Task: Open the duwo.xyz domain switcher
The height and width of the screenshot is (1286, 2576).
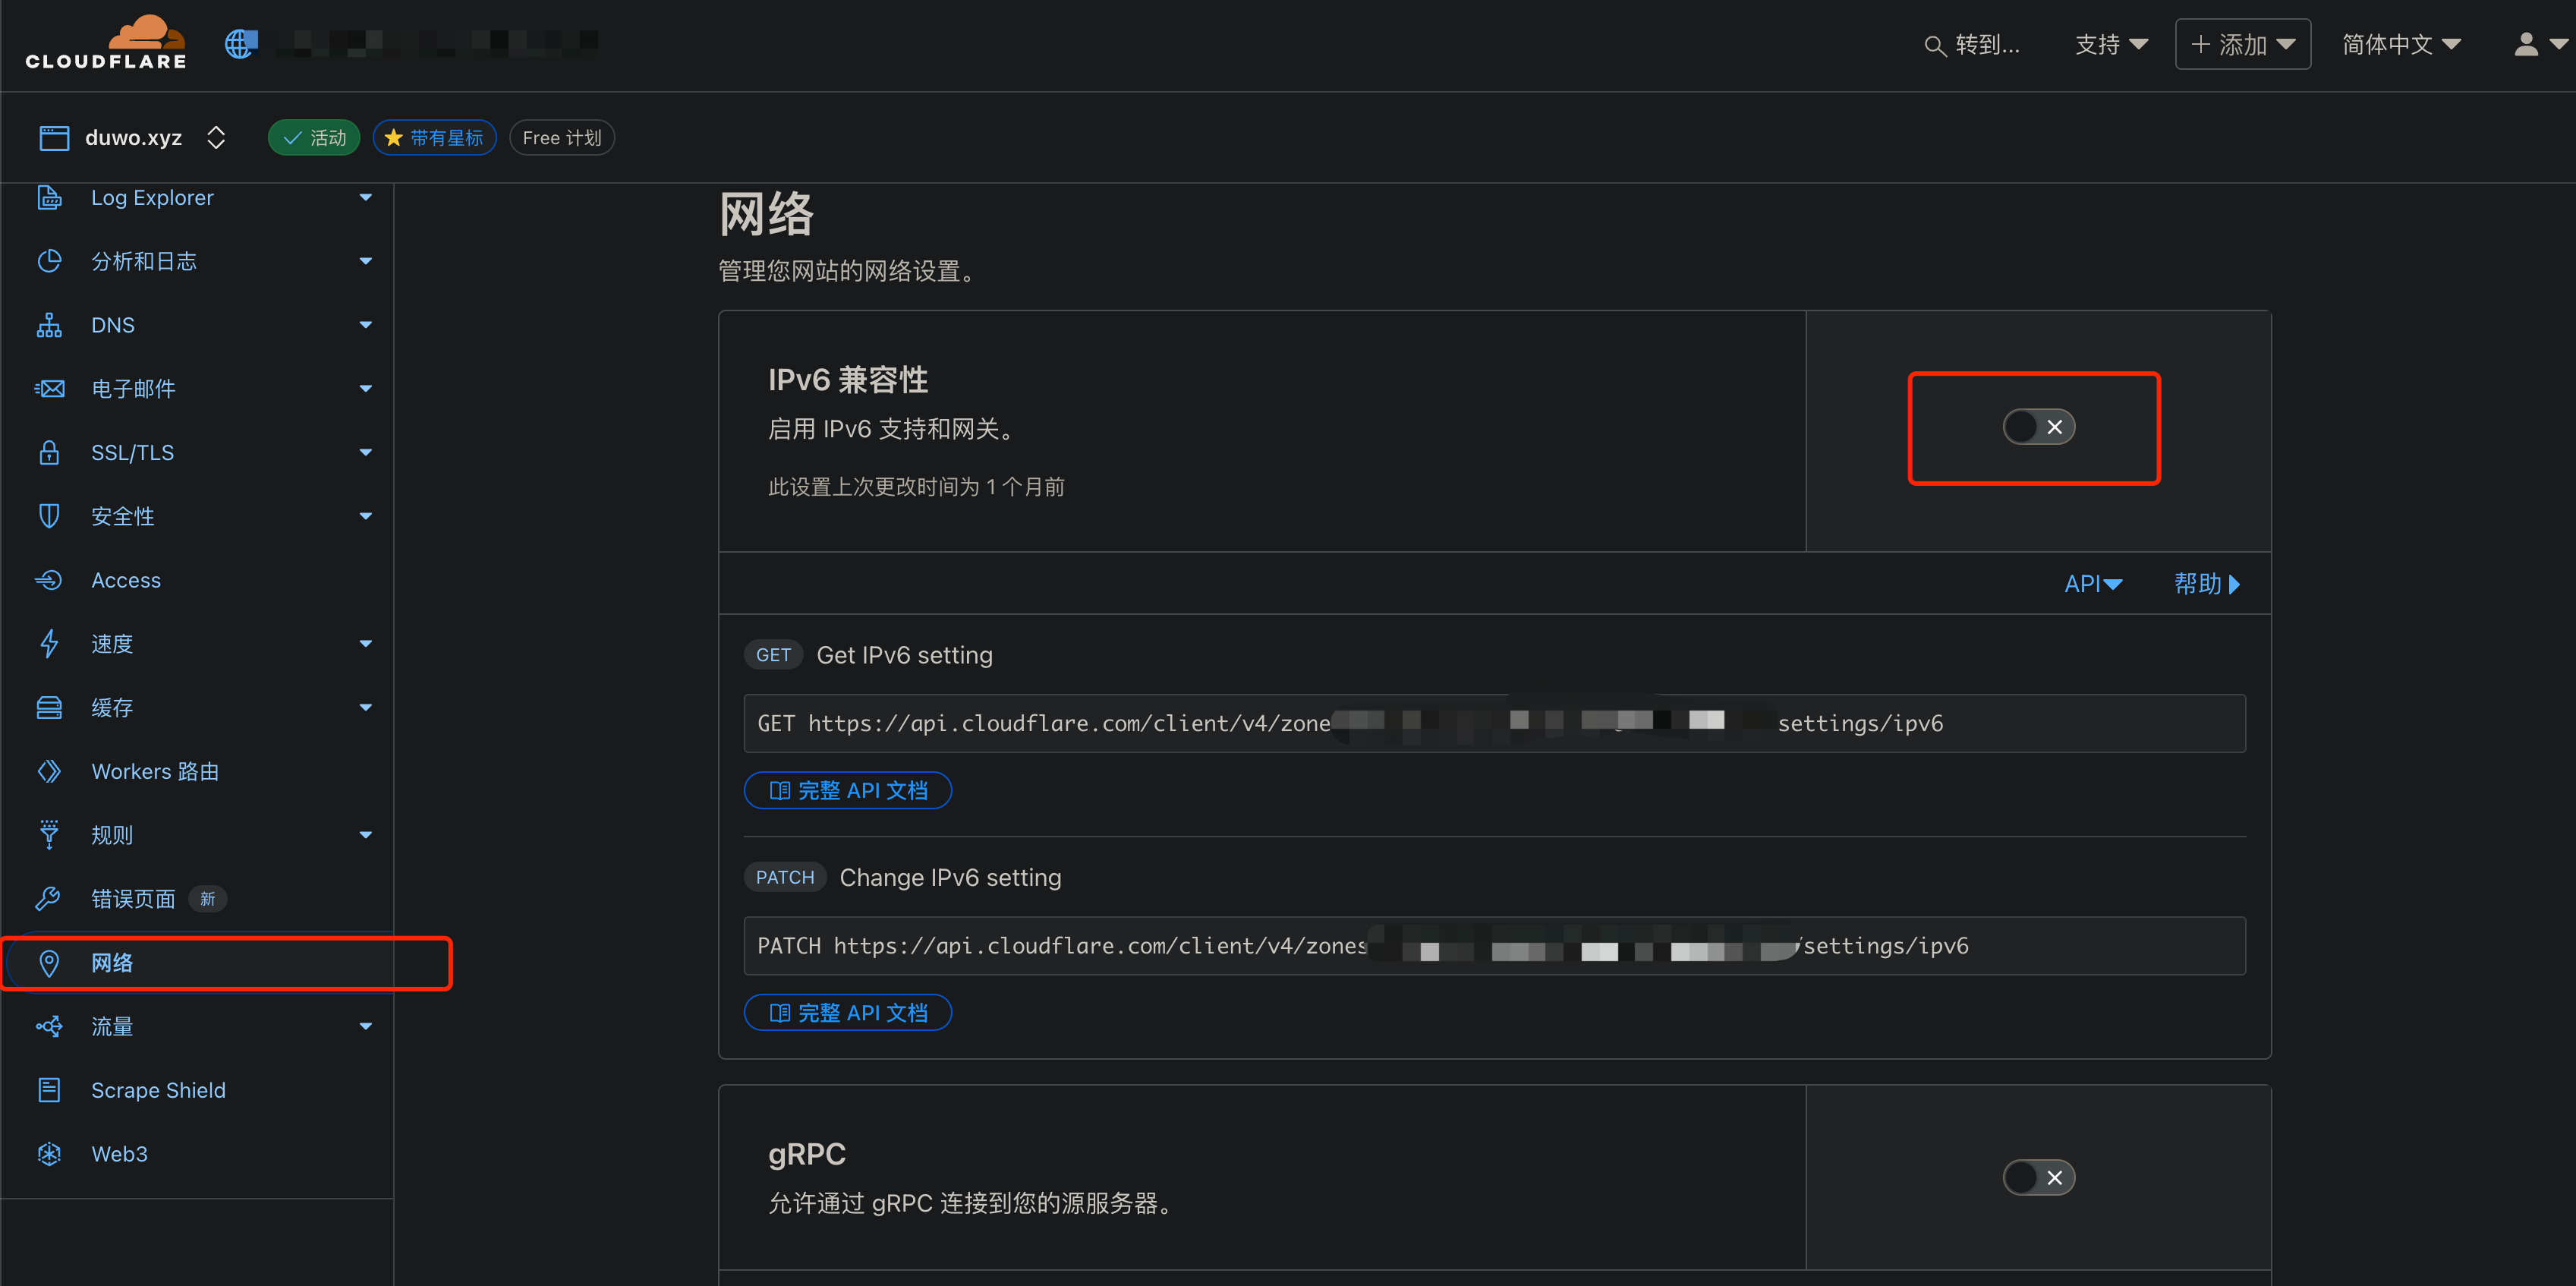Action: pos(215,138)
